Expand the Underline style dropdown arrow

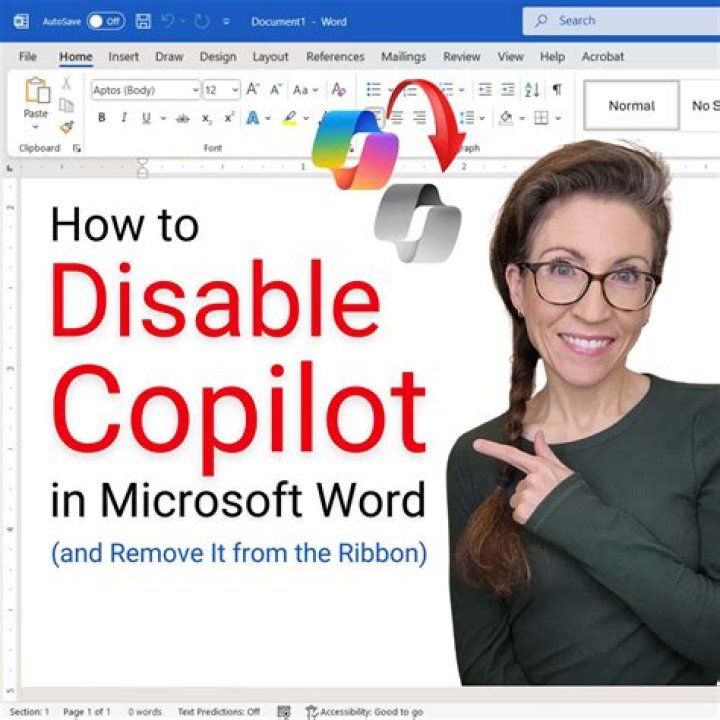163,118
